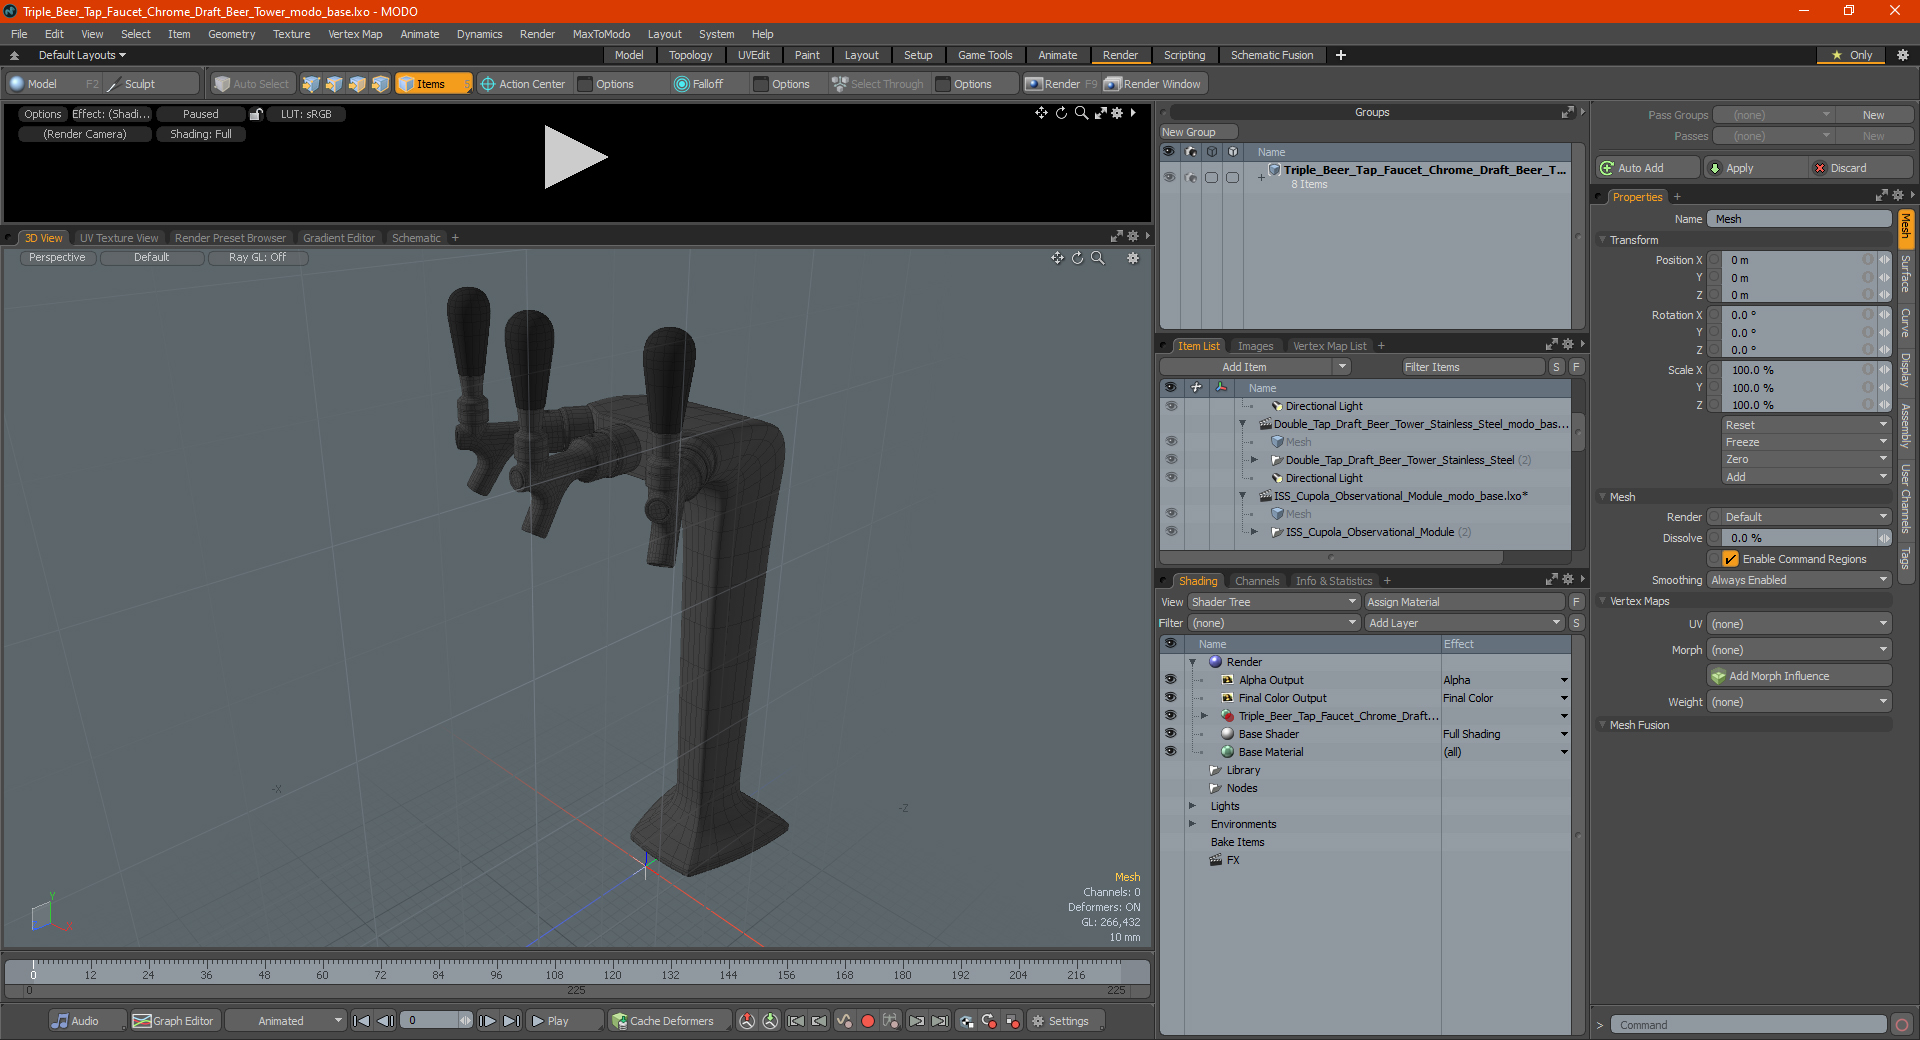This screenshot has height=1040, width=1920.
Task: Switch to the Topology layout tab
Action: click(690, 55)
